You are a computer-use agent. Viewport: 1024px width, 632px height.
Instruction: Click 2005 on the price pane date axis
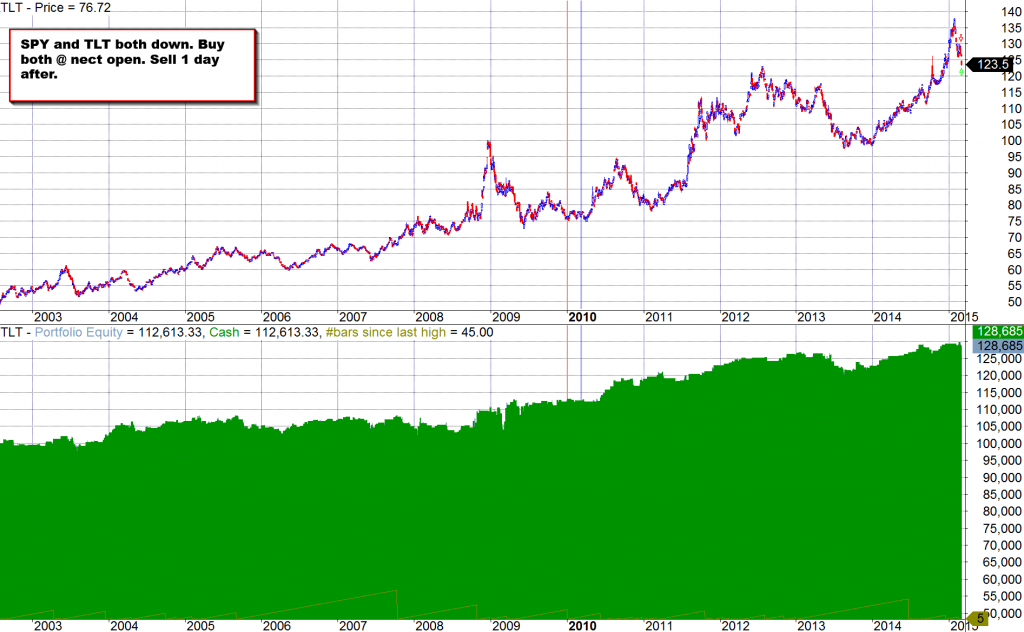pos(200,317)
